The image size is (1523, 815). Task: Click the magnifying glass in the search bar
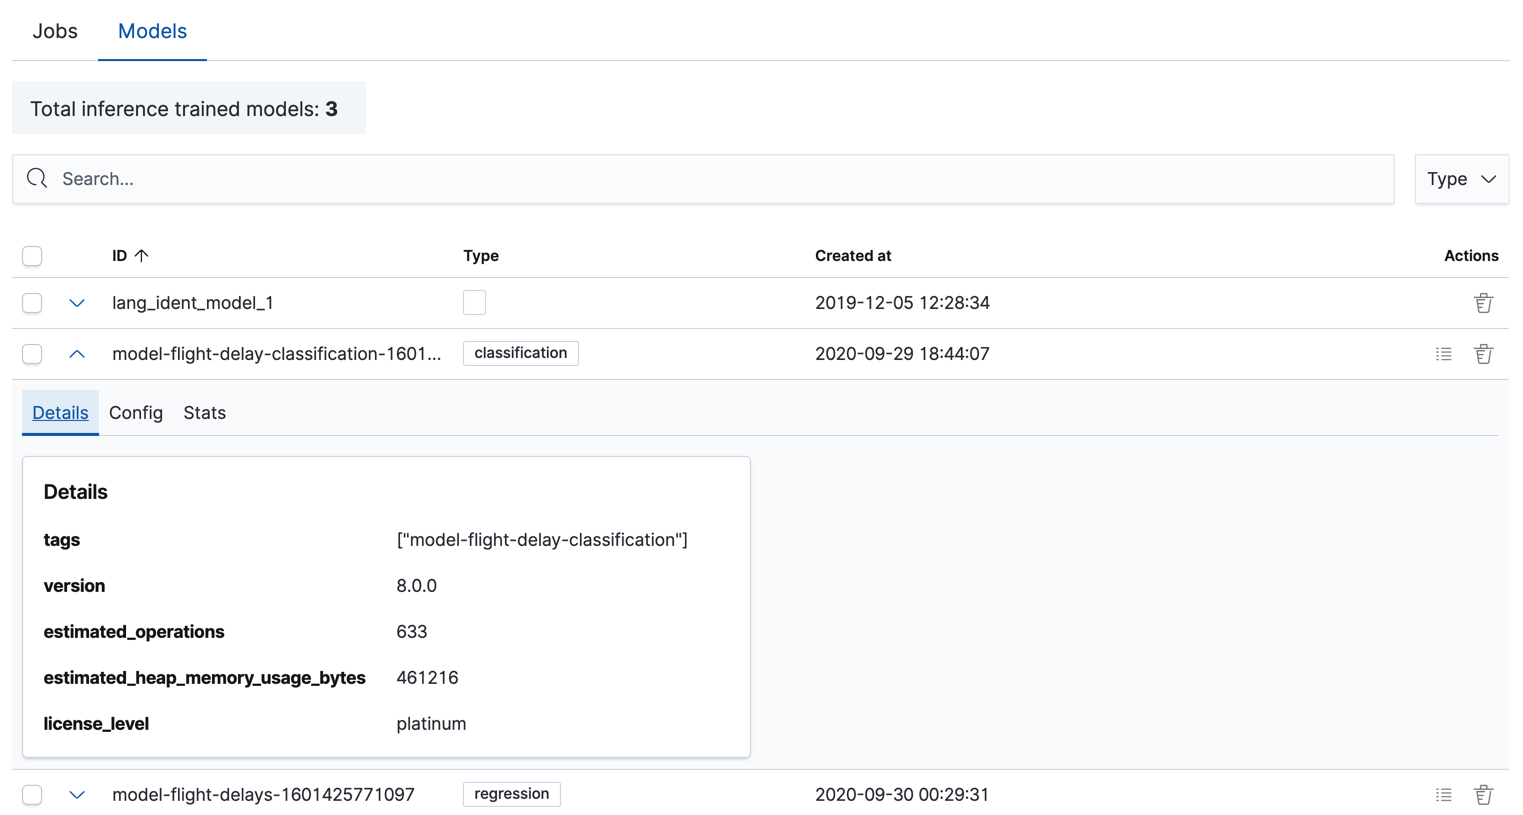tap(37, 178)
